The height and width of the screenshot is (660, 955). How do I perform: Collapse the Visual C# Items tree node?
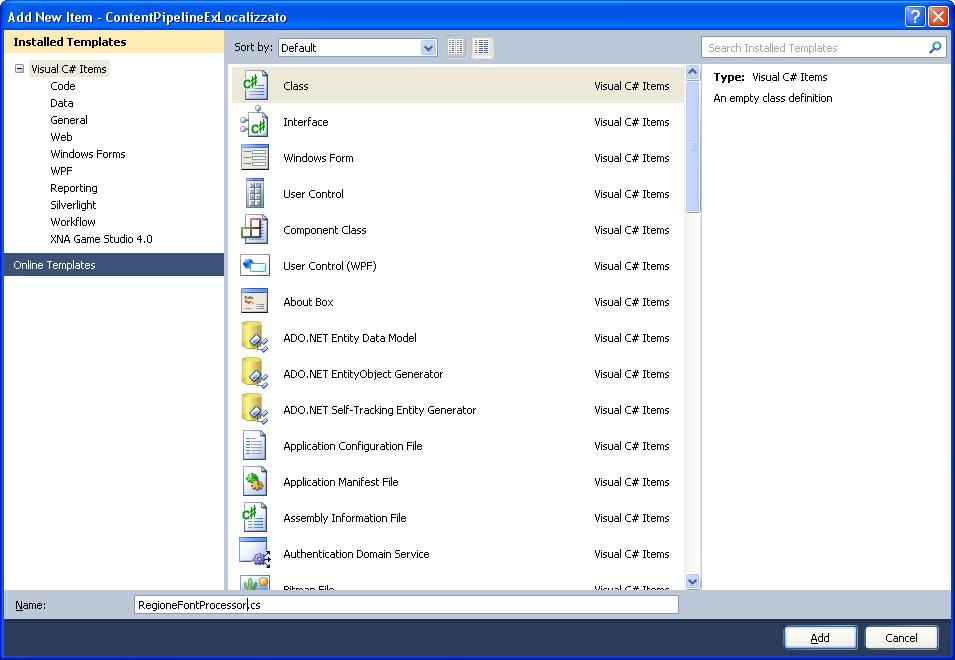coord(19,69)
